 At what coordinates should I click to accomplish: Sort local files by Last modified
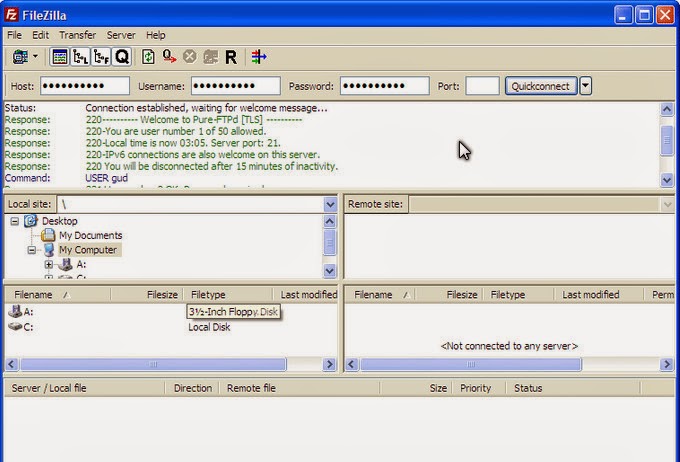pos(306,295)
